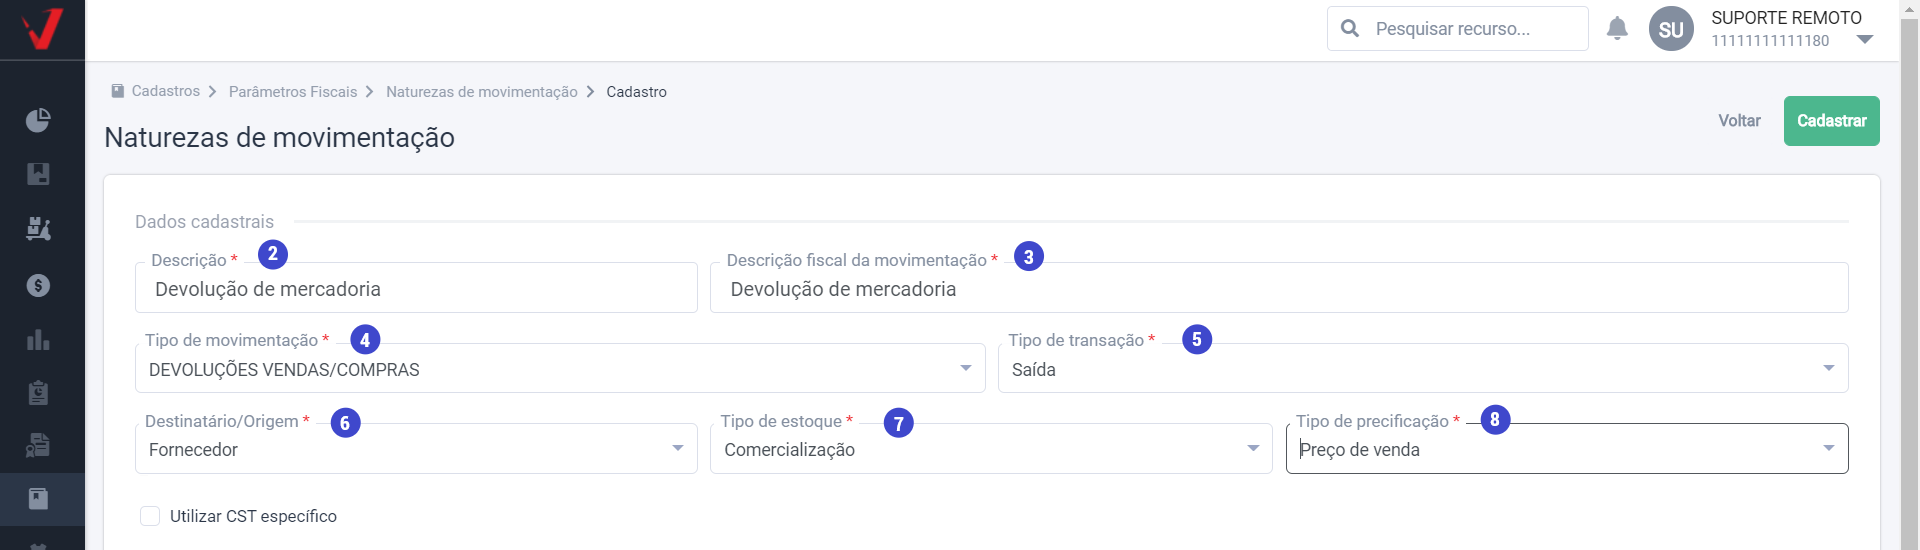
Task: Go to Parâmetros Fiscais breadcrumb
Action: pyautogui.click(x=293, y=92)
